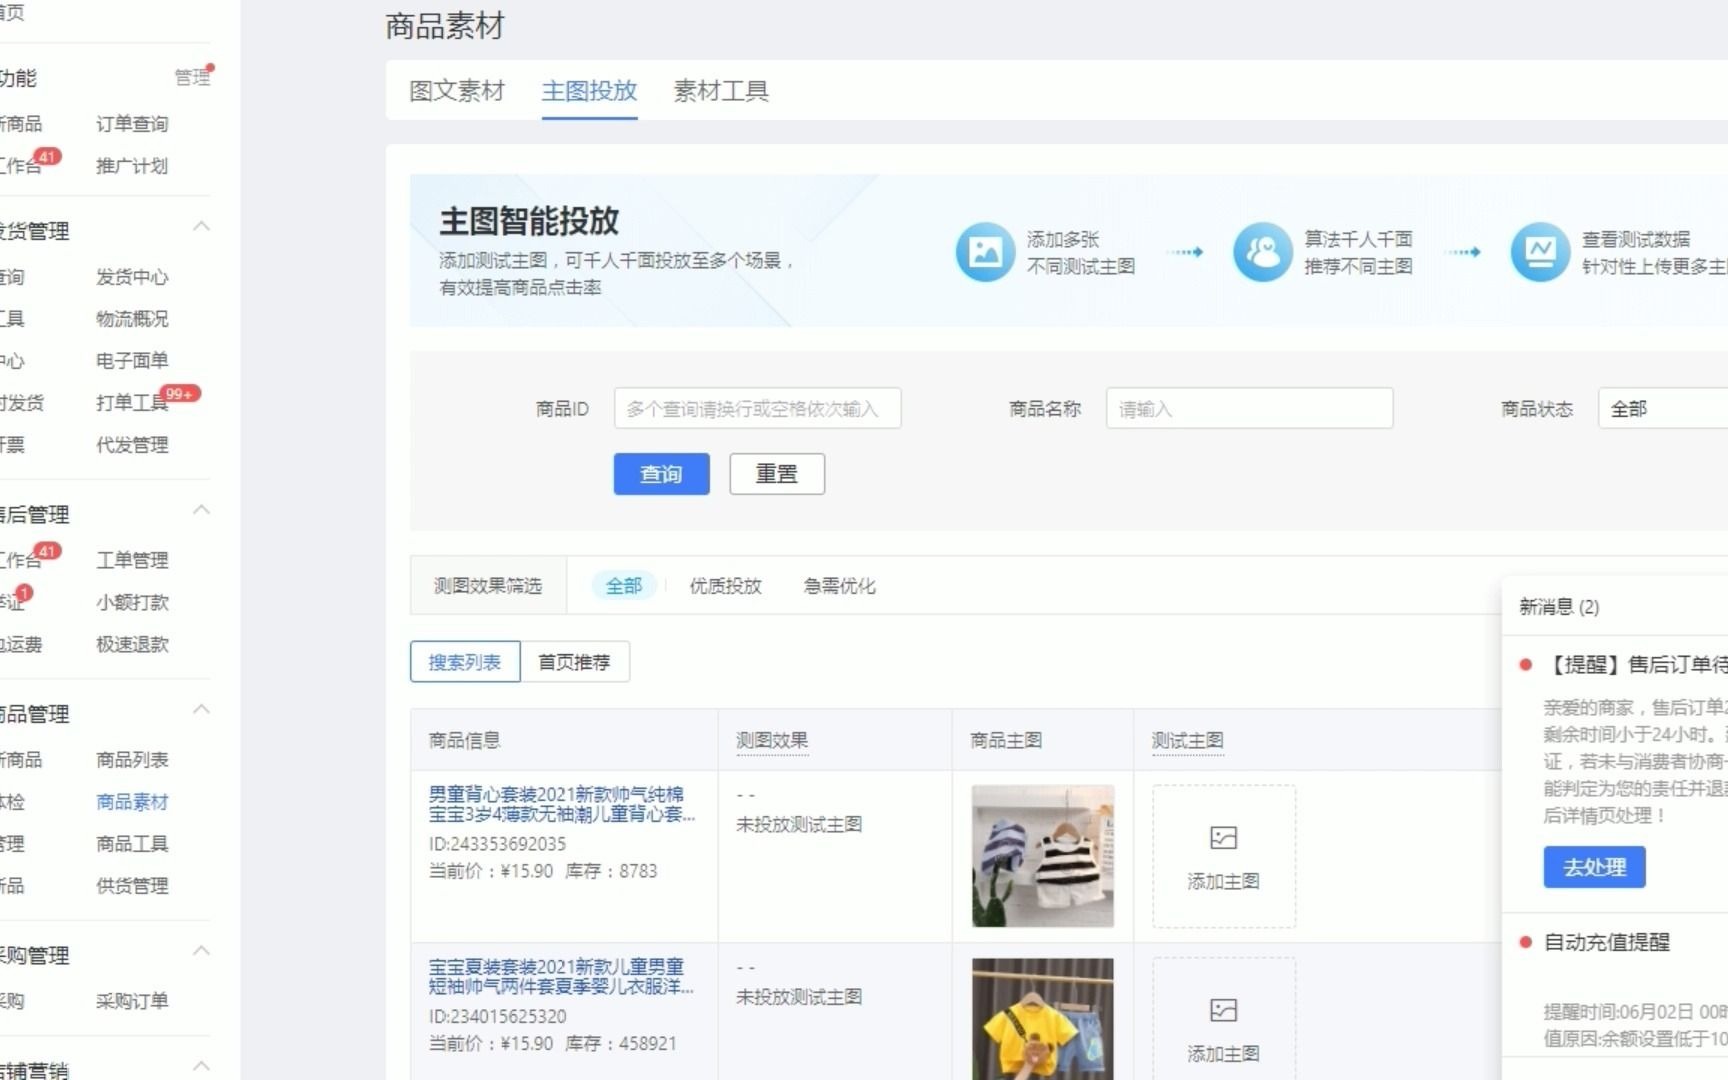Collapse the 商品管理 sidebar section

tap(201, 708)
